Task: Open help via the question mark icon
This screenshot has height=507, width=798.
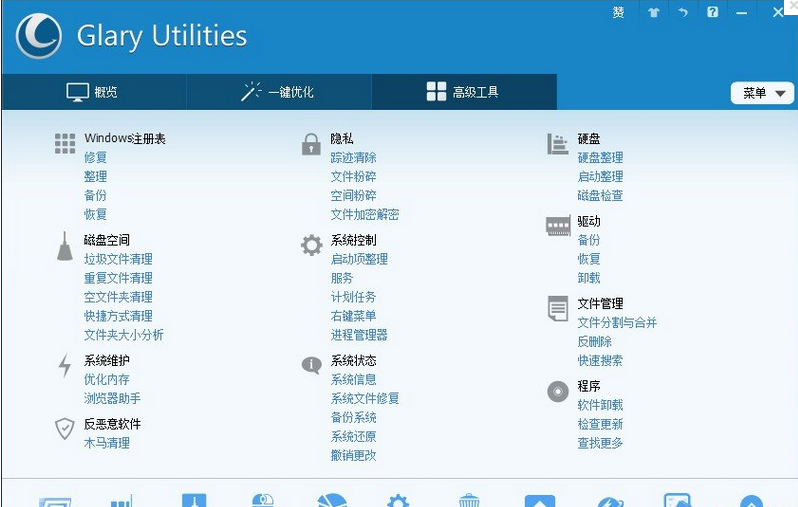Action: [712, 13]
